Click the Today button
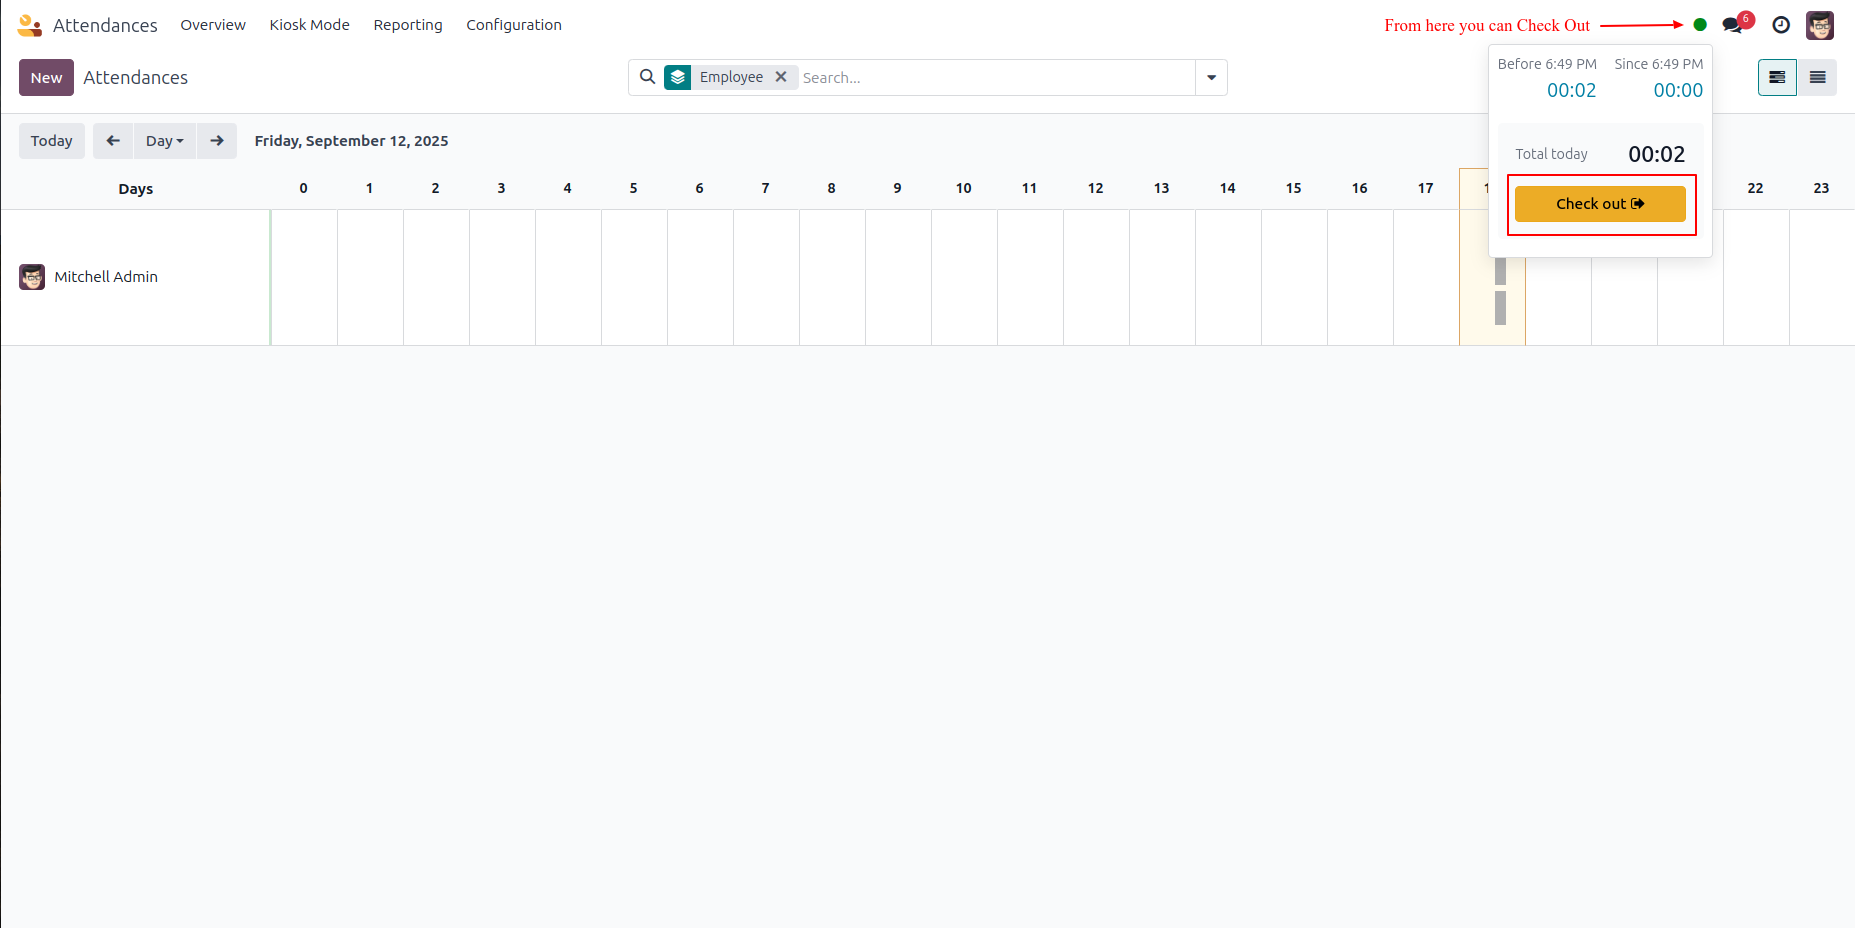 (52, 141)
